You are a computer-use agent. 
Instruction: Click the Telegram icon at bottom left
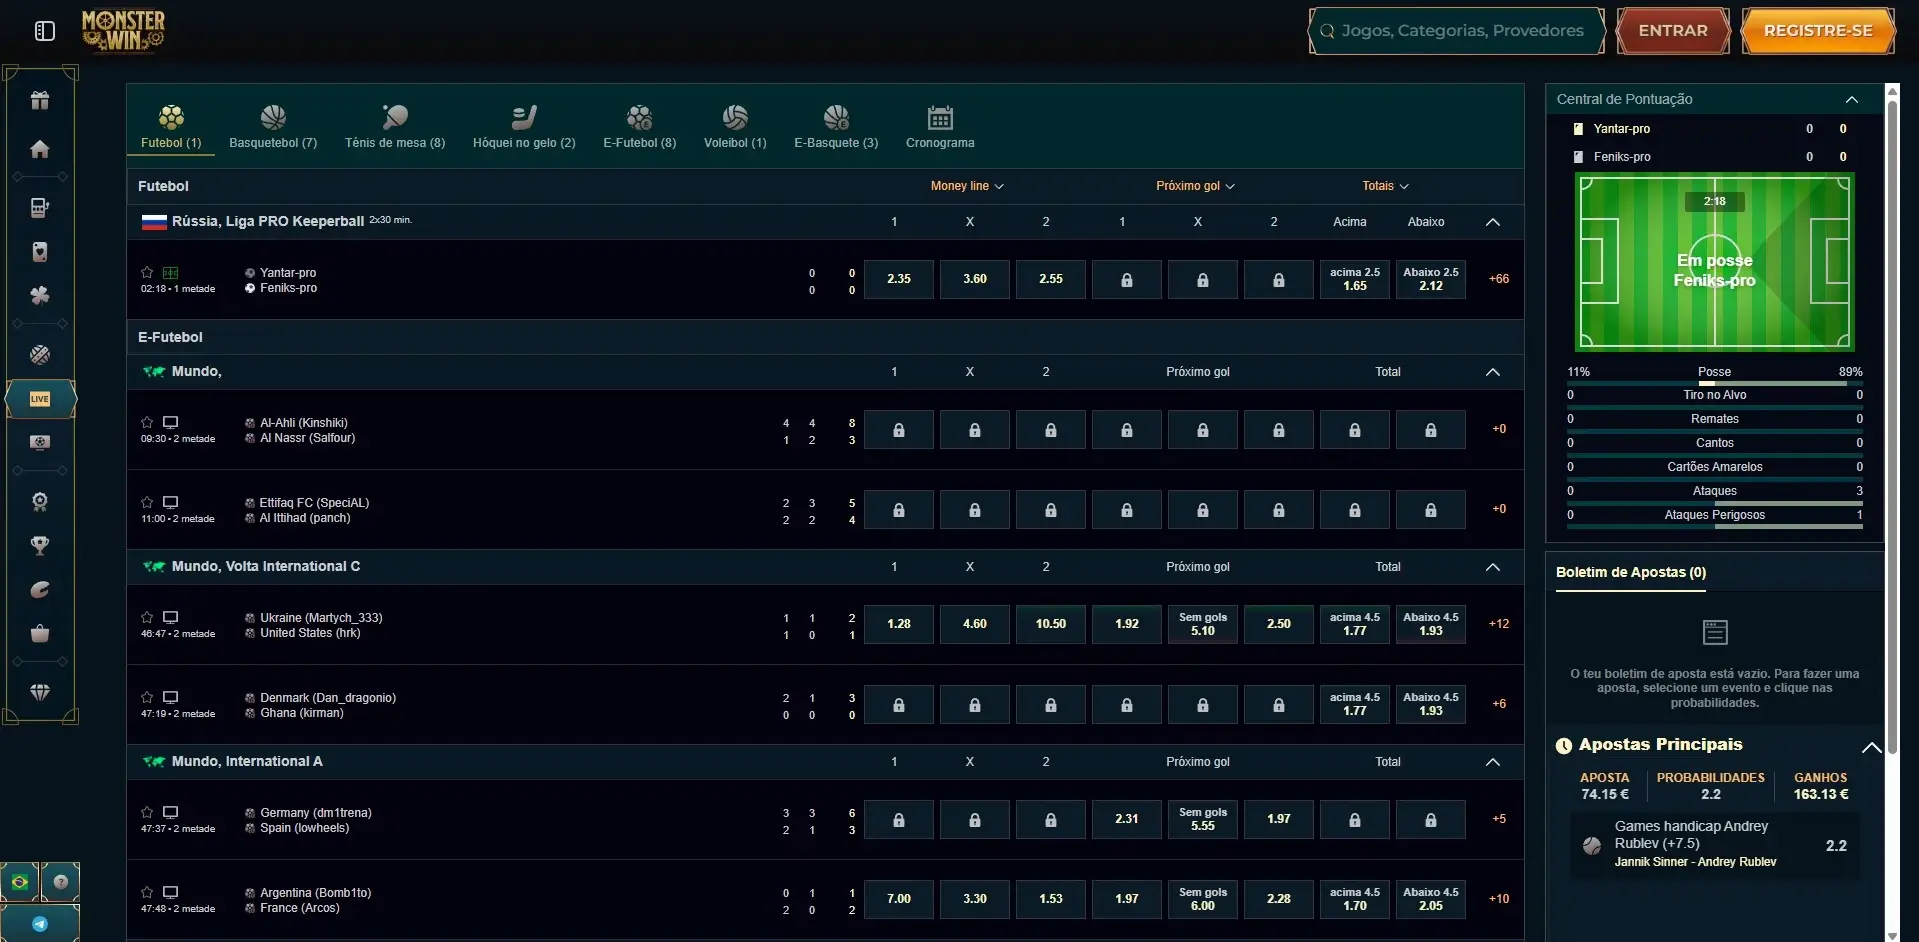point(39,923)
